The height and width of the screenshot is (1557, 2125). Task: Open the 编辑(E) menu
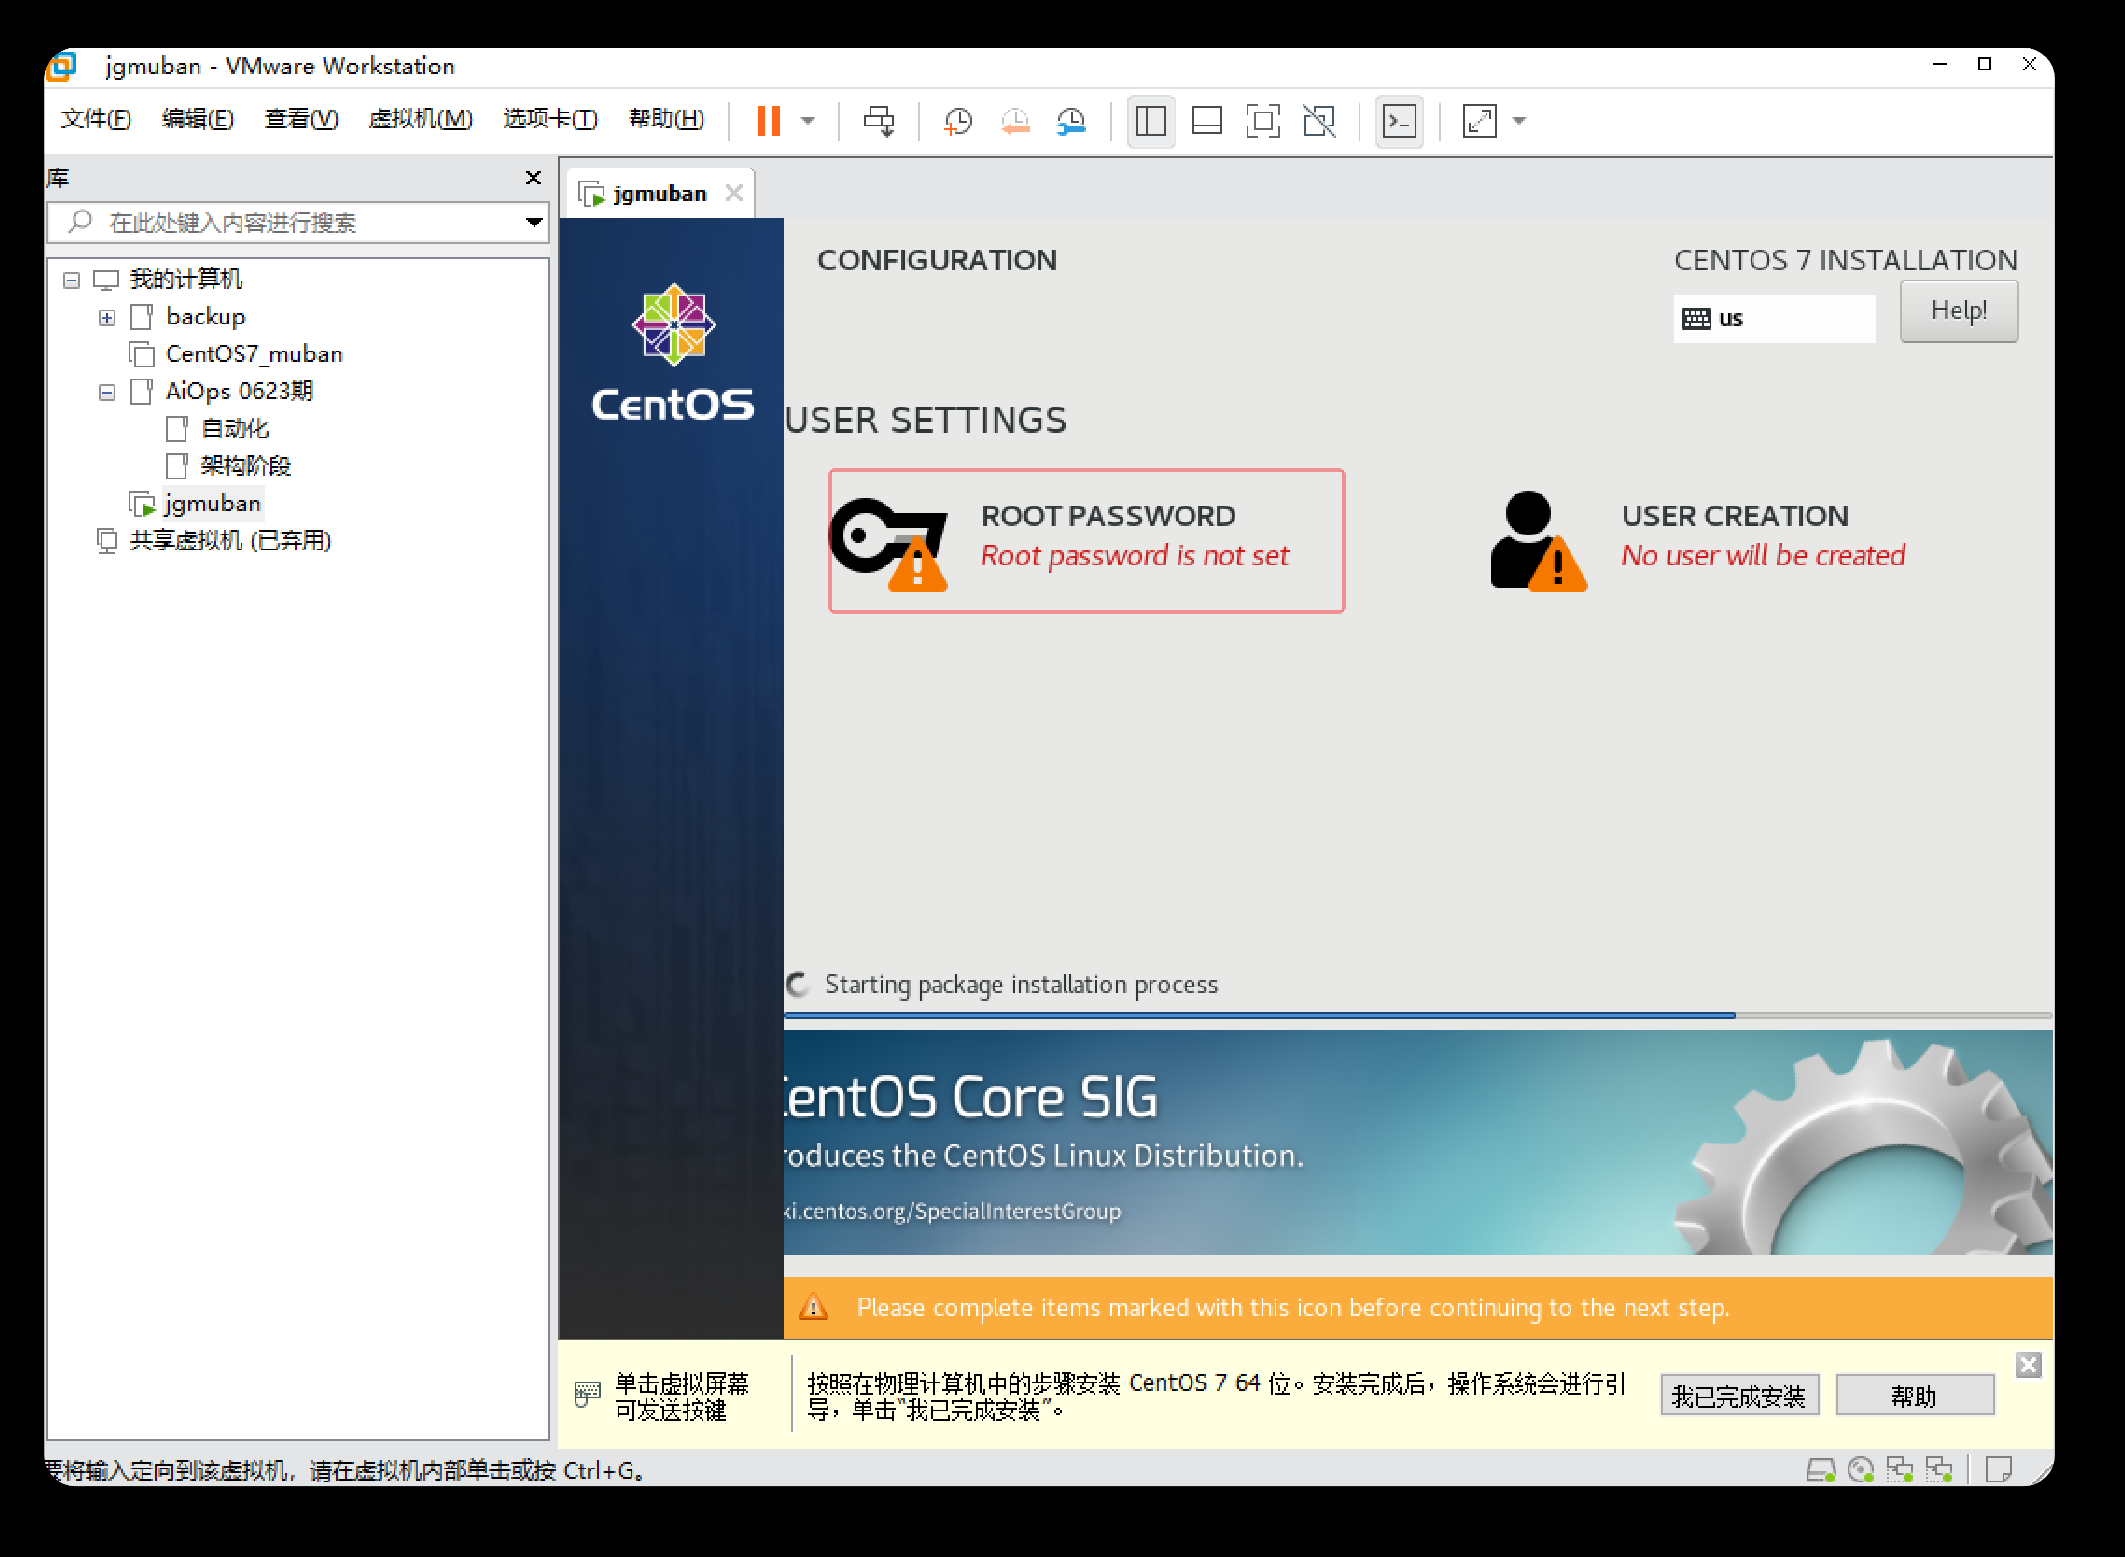[197, 119]
